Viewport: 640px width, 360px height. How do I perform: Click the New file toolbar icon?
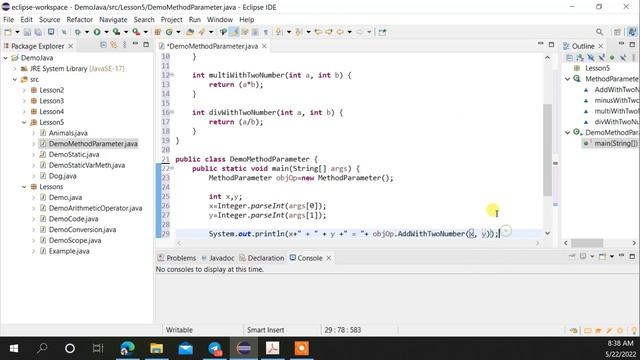click(8, 32)
